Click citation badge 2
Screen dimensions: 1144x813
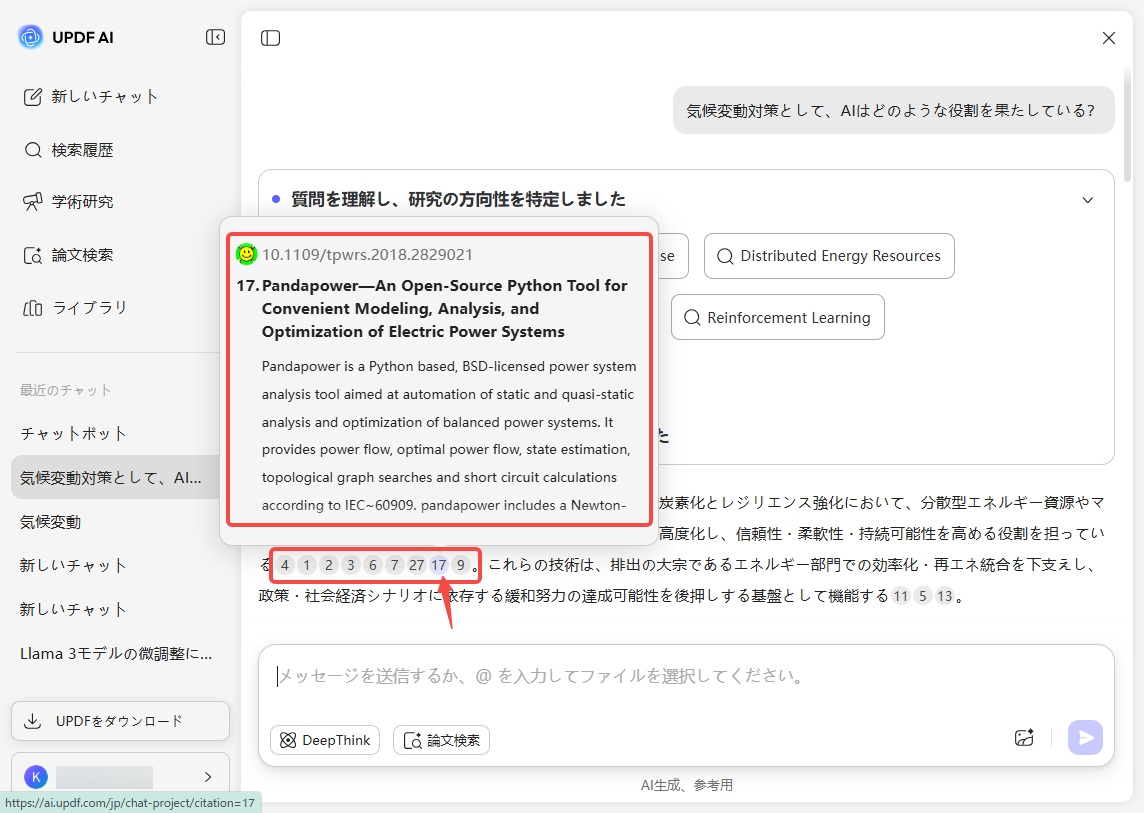(x=328, y=565)
